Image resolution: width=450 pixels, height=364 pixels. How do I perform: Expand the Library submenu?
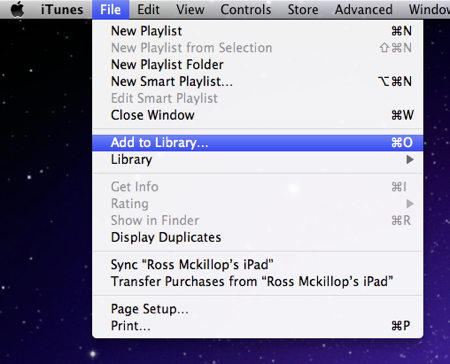(x=257, y=160)
